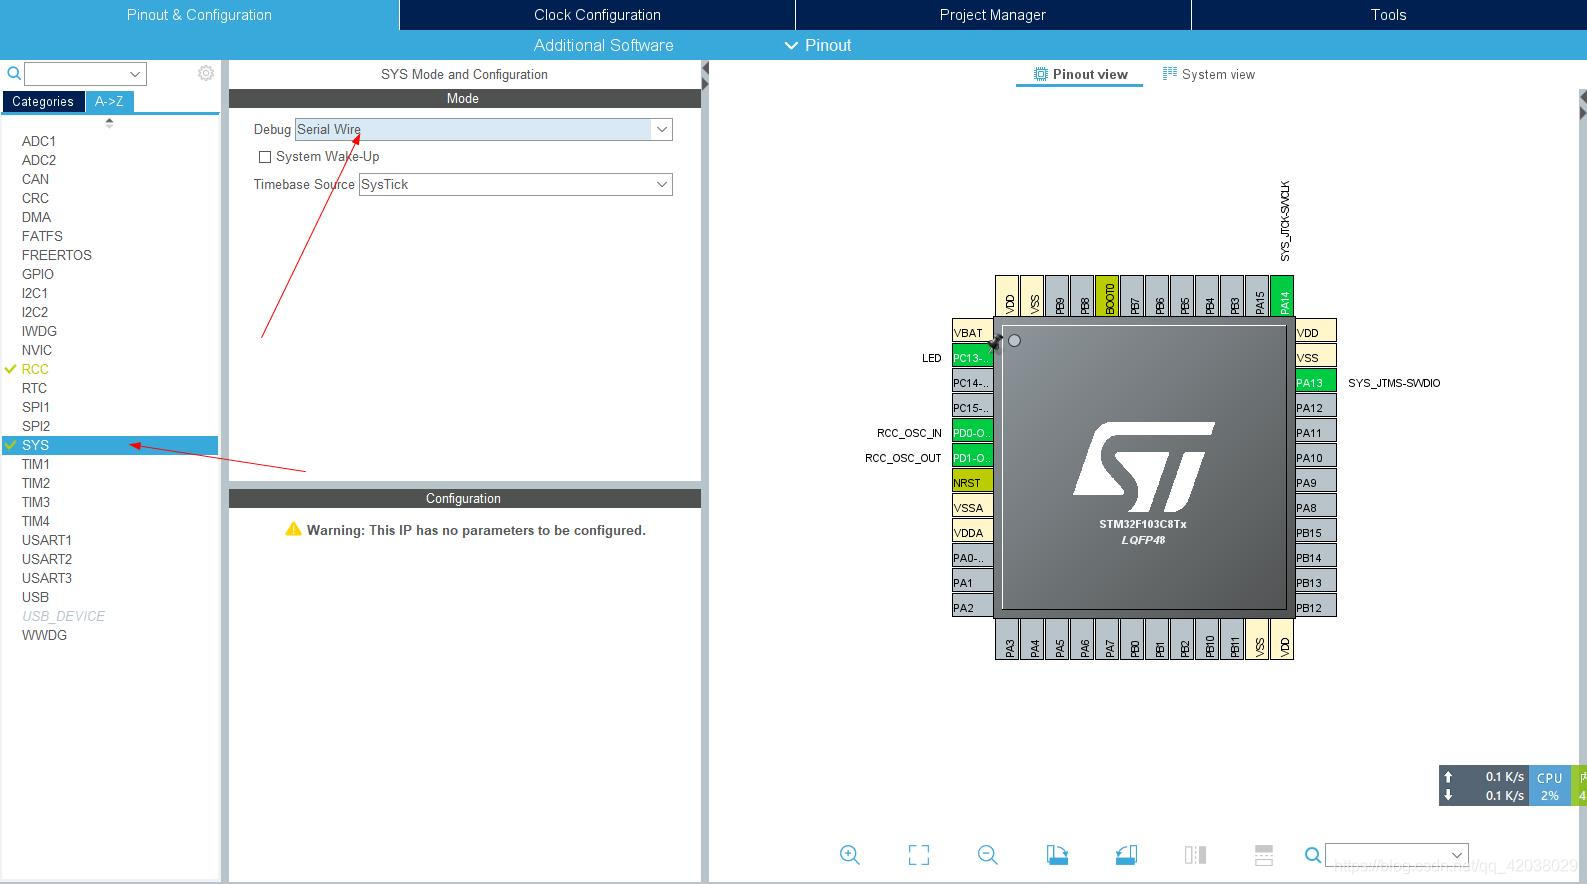Click the pin search magnifier icon
This screenshot has height=884, width=1587.
click(x=1313, y=855)
